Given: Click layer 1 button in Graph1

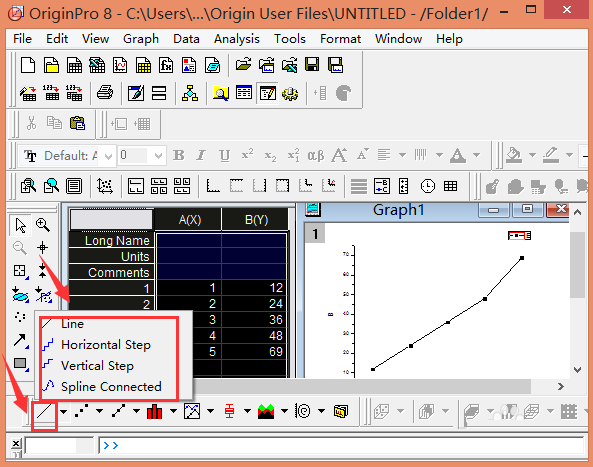Looking at the screenshot, I should [315, 234].
